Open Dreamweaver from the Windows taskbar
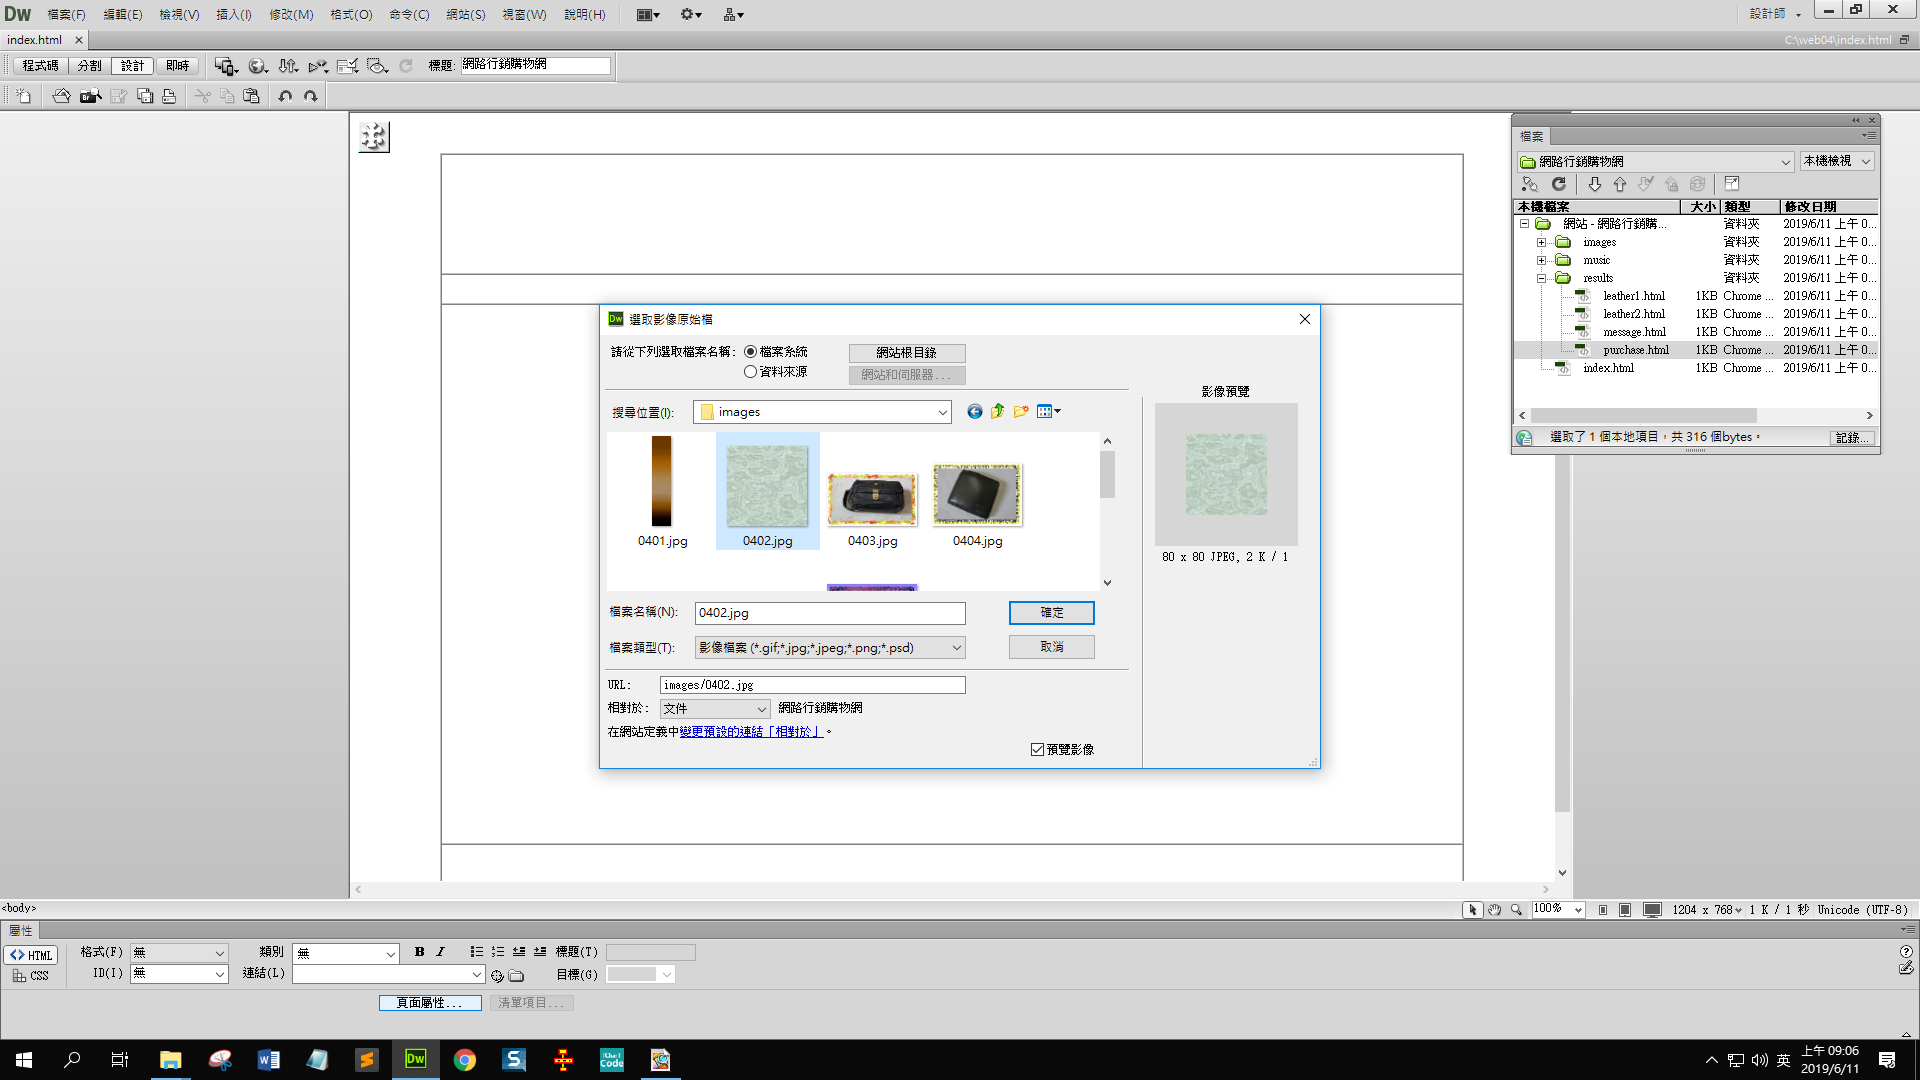 point(415,1059)
